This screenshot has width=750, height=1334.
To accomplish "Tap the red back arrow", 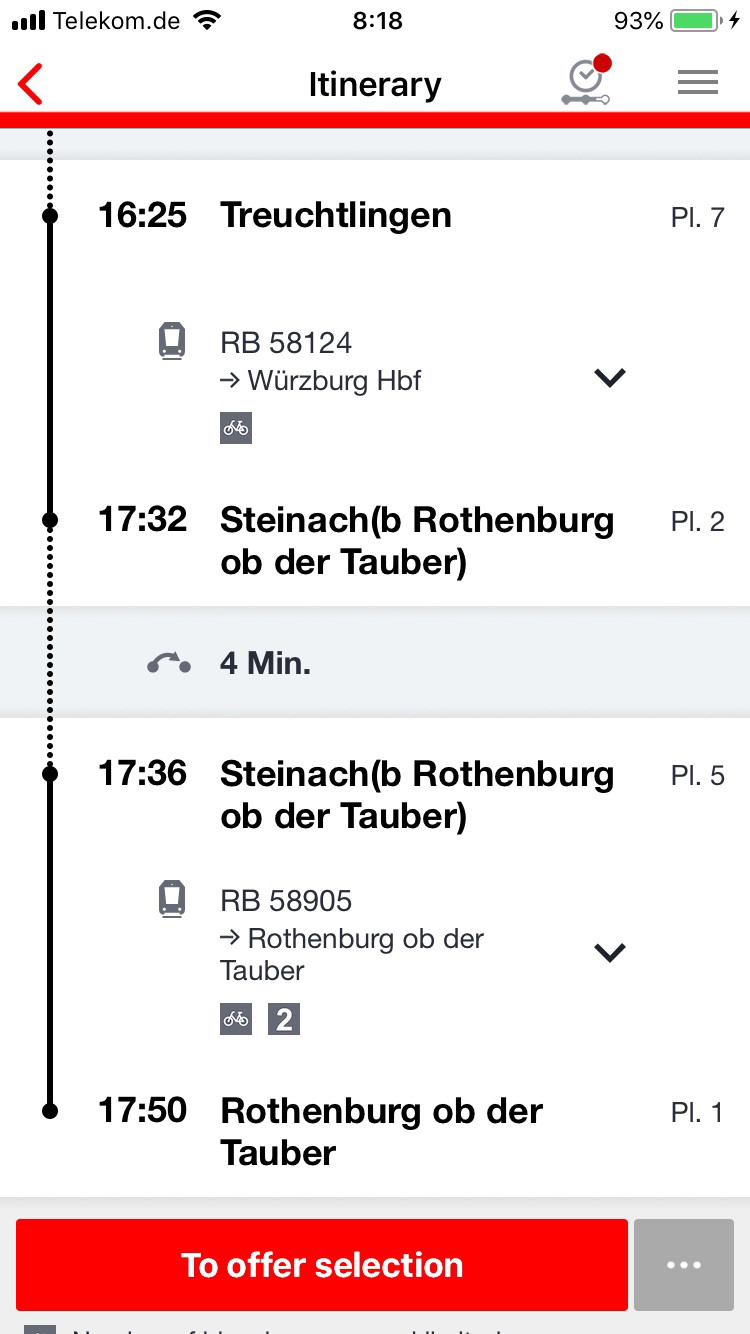I will point(30,84).
